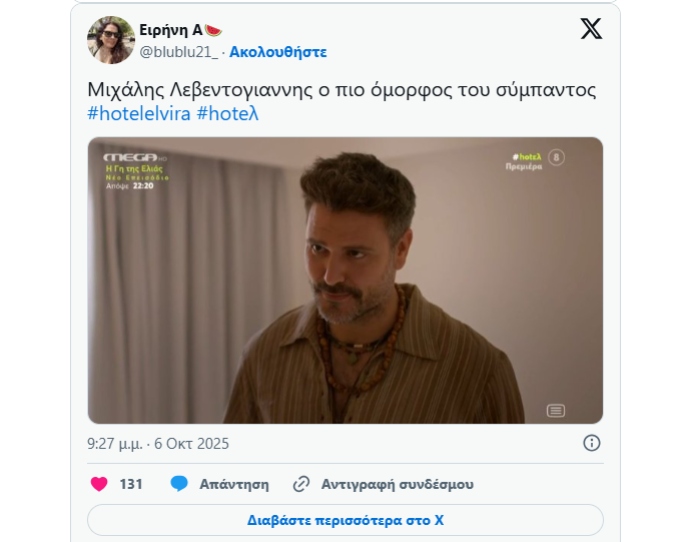Open the #hotelelvira hashtag
The width and height of the screenshot is (690, 542).
click(x=139, y=114)
